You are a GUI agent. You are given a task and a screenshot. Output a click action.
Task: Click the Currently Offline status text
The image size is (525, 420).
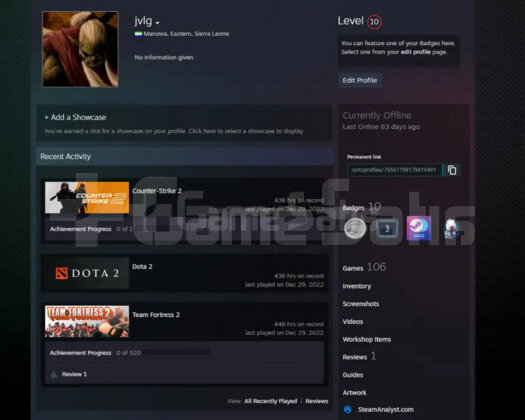377,116
